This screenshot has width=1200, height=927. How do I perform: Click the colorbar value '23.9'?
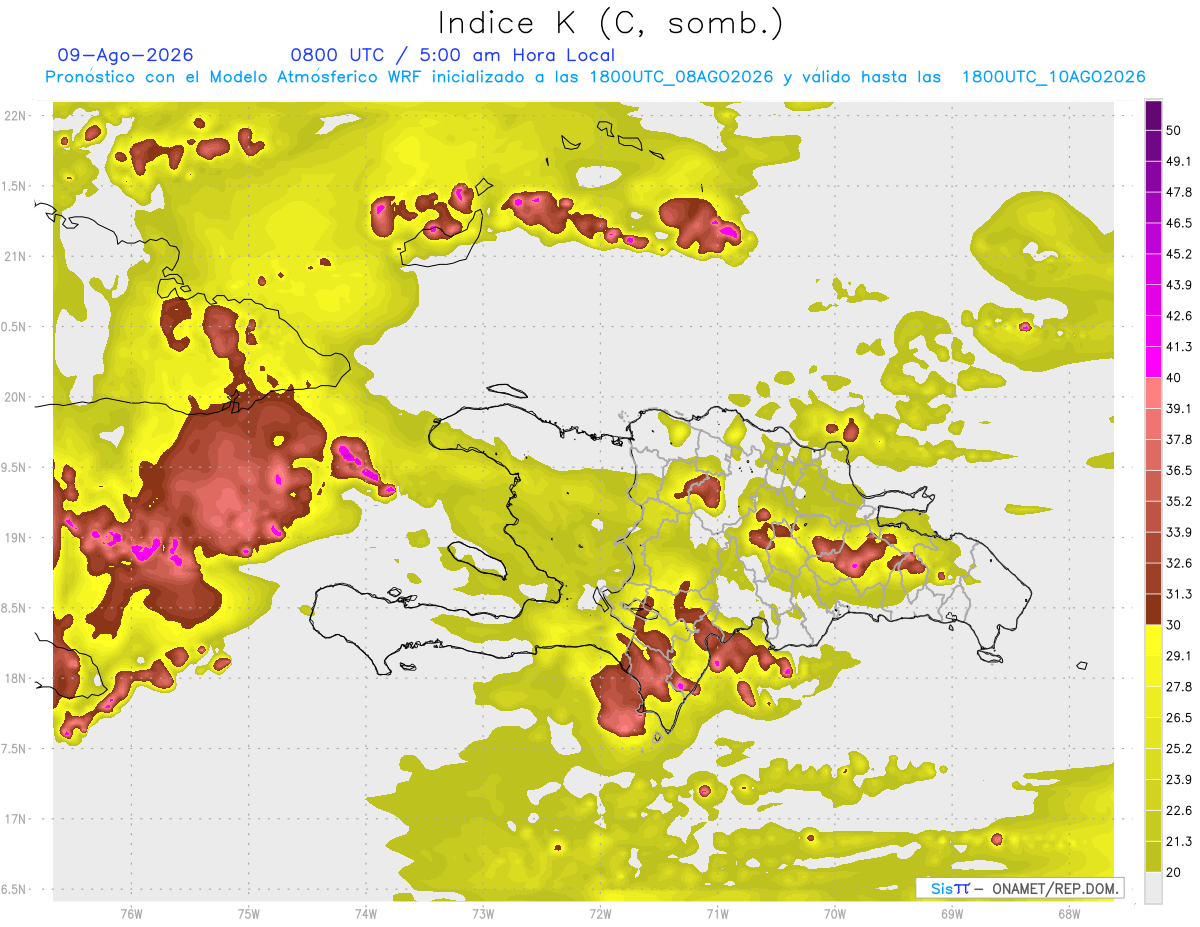[1179, 779]
